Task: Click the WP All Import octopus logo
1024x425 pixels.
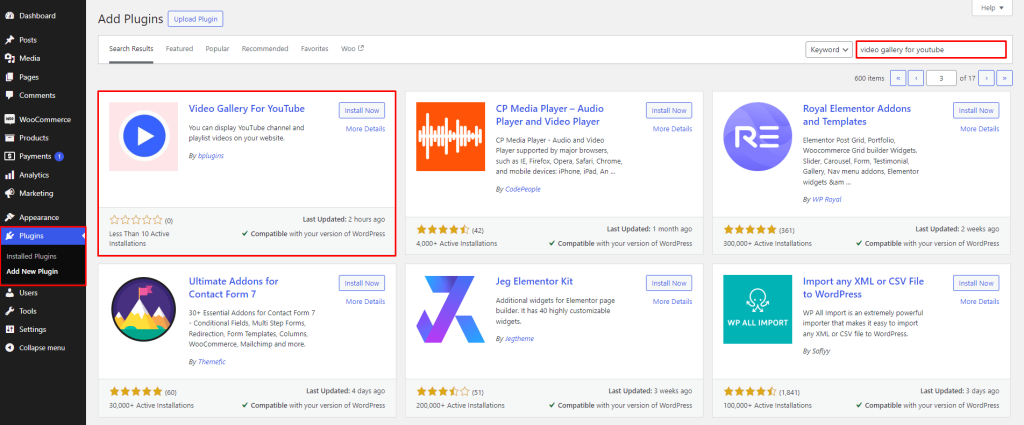Action: pyautogui.click(x=758, y=309)
